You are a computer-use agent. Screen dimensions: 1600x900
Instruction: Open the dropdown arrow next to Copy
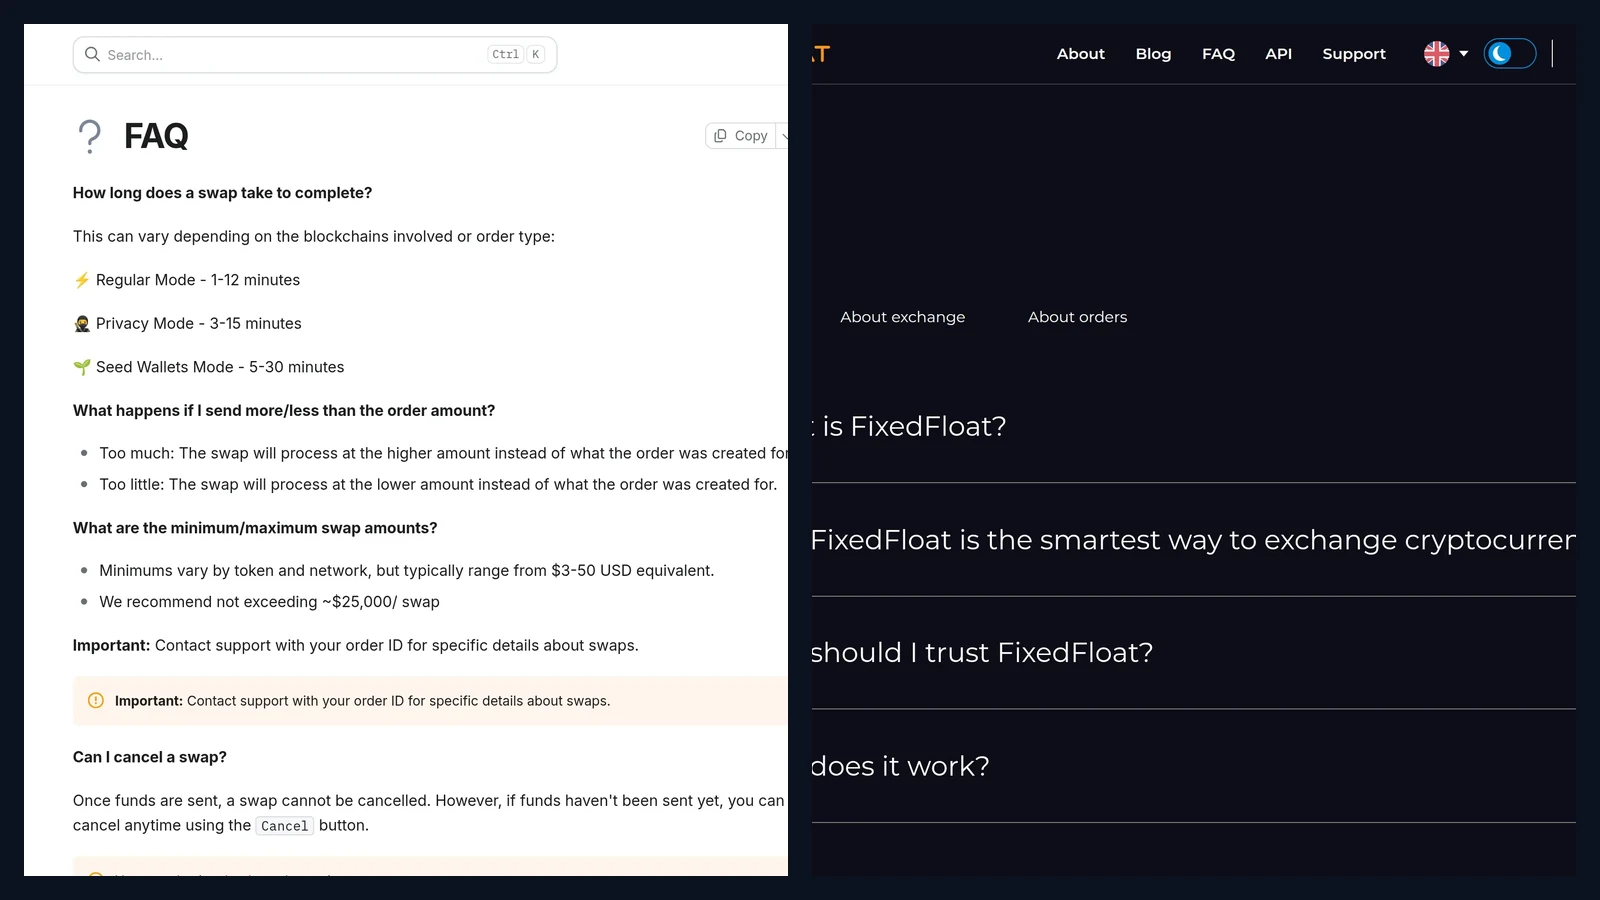784,136
